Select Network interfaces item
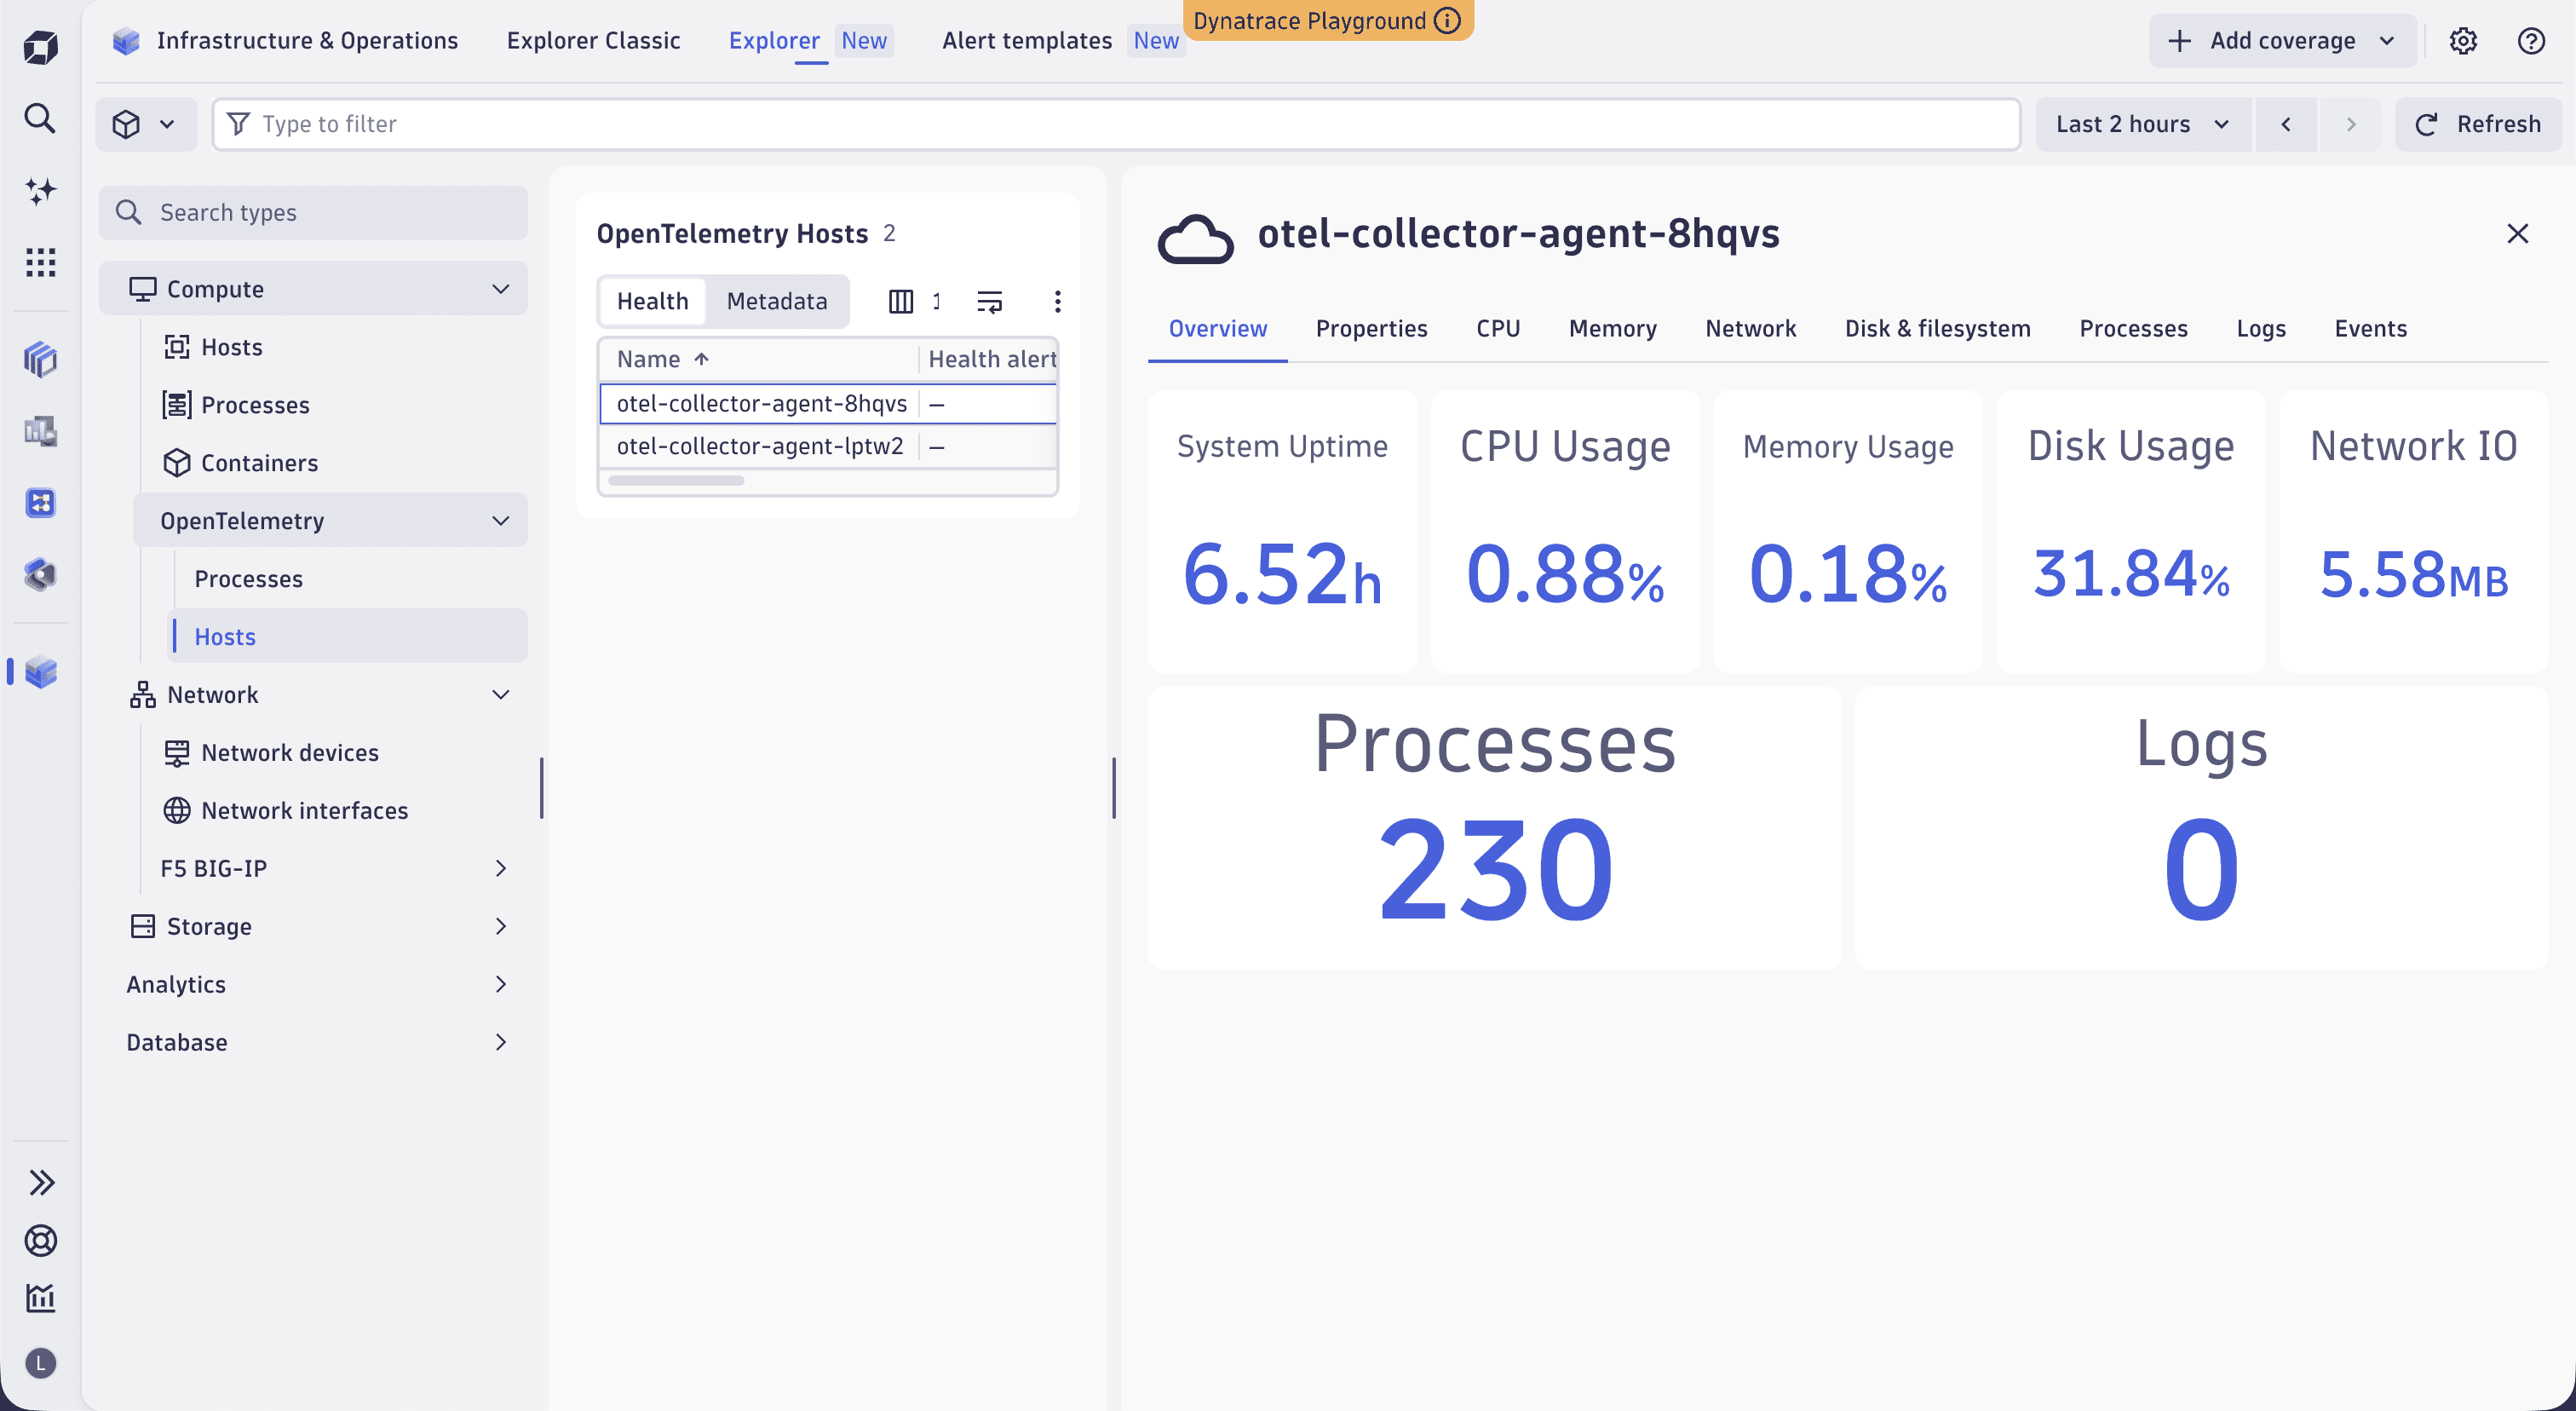 (x=304, y=811)
